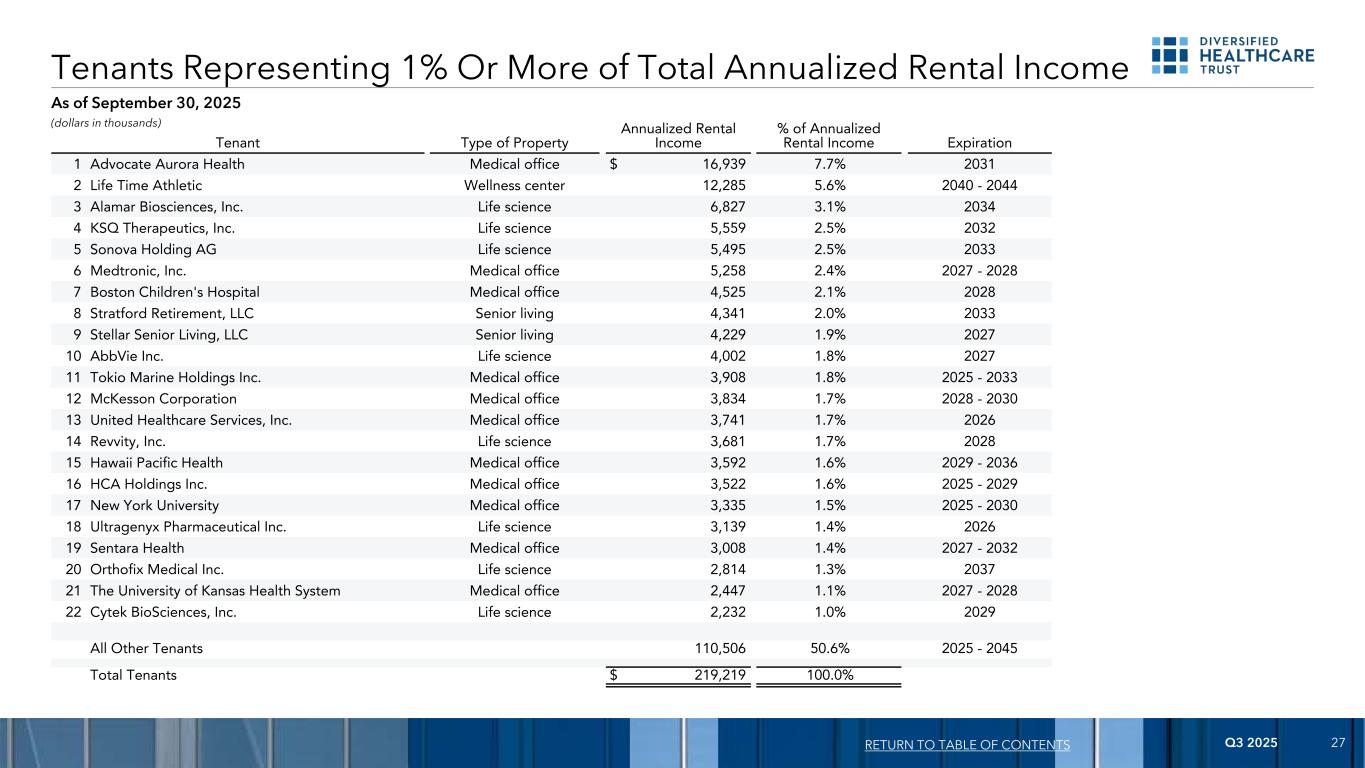
Task: Click page number 27 in the footer
Action: click(x=1338, y=744)
